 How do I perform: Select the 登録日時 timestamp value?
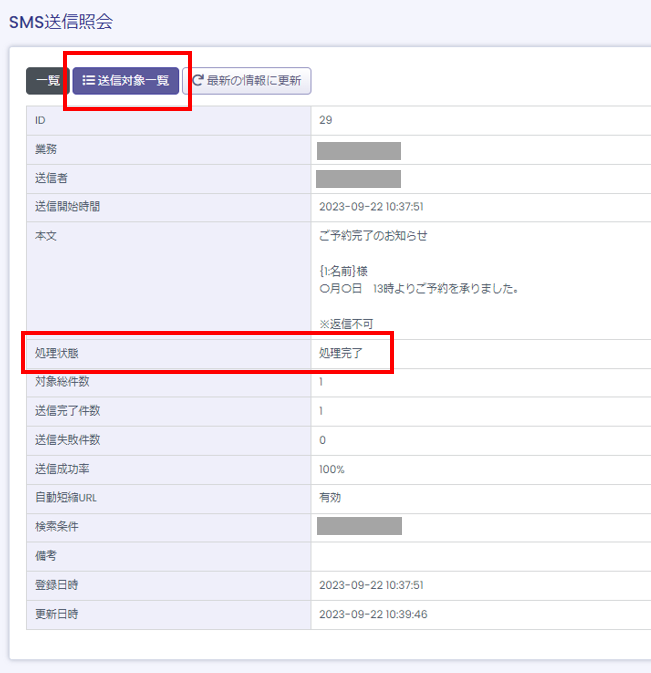[x=372, y=585]
